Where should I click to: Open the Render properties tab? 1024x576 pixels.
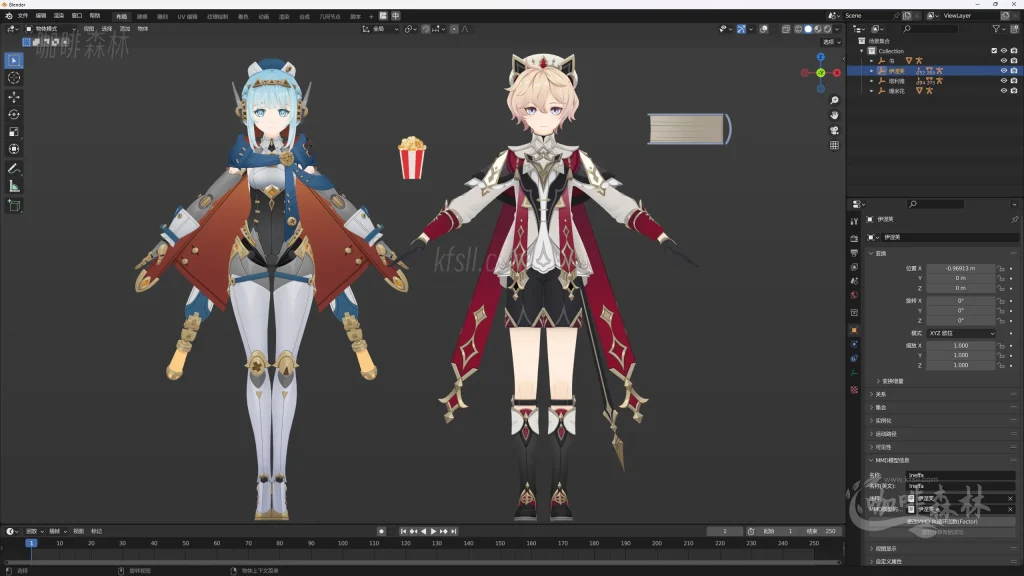tap(854, 238)
